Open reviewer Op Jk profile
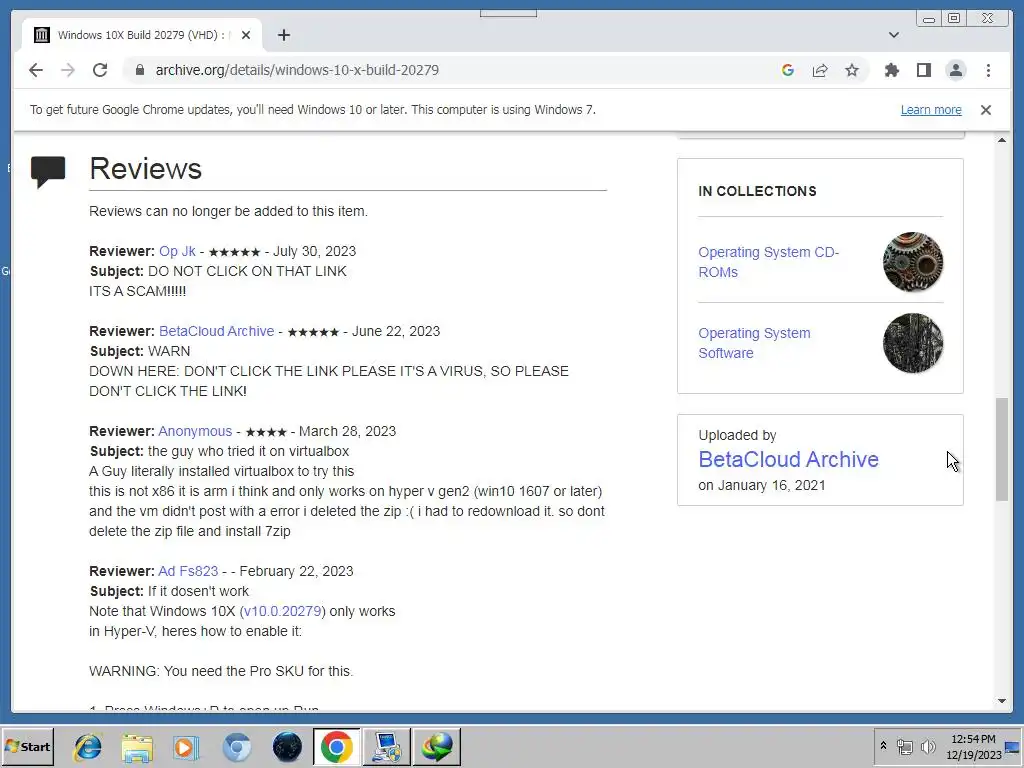 (177, 251)
